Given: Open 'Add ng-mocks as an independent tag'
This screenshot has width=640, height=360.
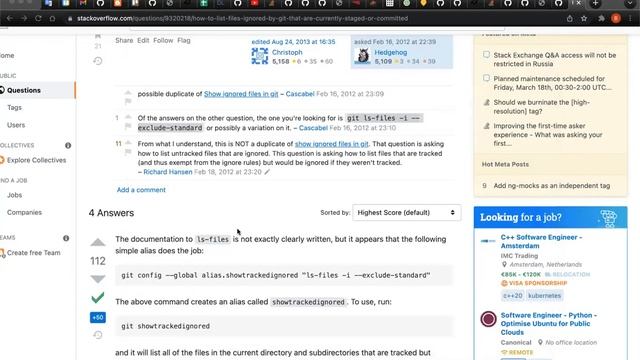Looking at the screenshot, I should click(552, 186).
